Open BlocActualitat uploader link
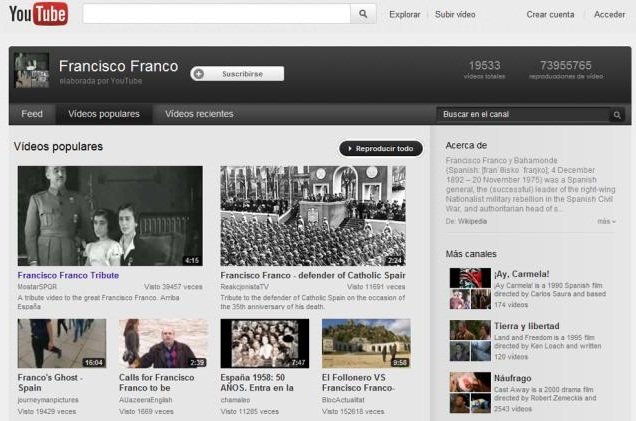The width and height of the screenshot is (636, 421). (343, 400)
